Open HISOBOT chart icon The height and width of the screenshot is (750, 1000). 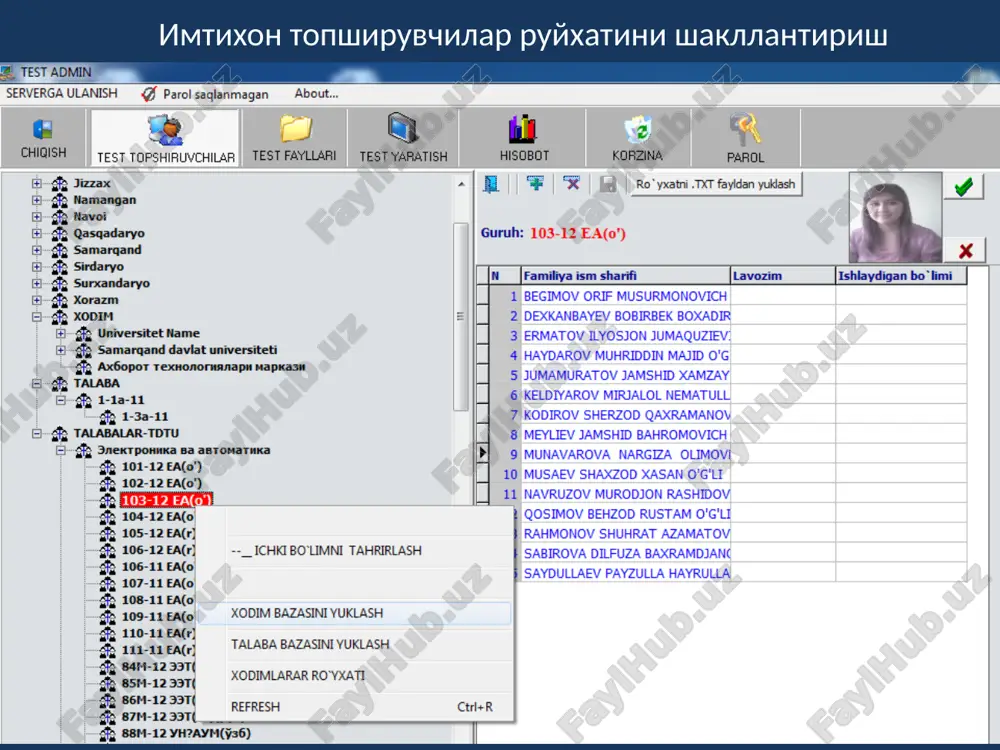pyautogui.click(x=523, y=129)
